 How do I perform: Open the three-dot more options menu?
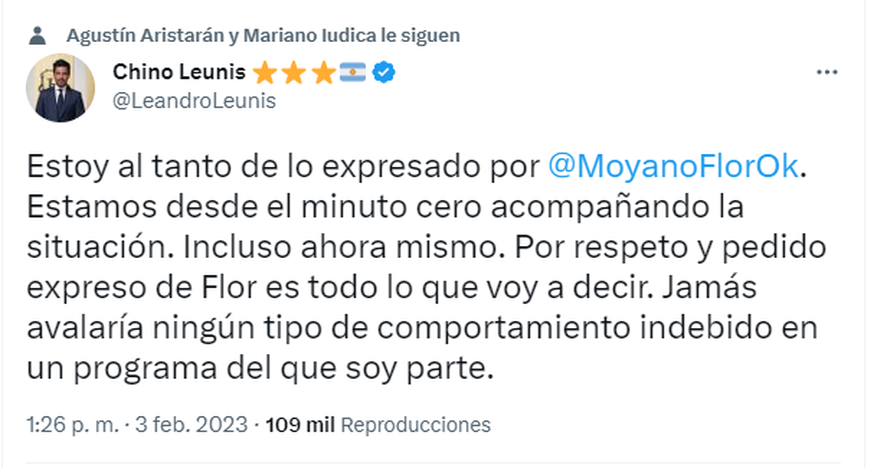(827, 73)
